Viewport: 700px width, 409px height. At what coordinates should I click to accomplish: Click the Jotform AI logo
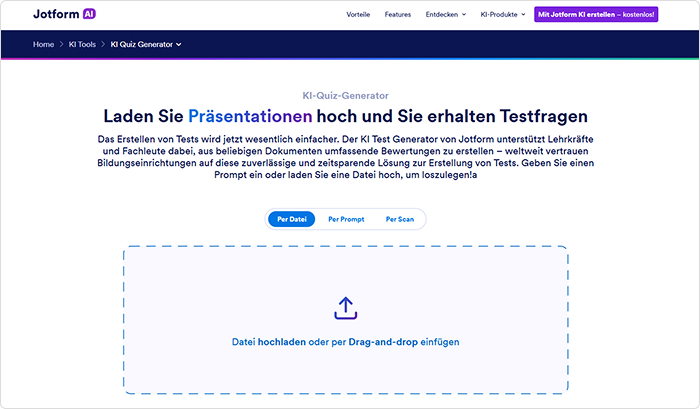coord(64,14)
